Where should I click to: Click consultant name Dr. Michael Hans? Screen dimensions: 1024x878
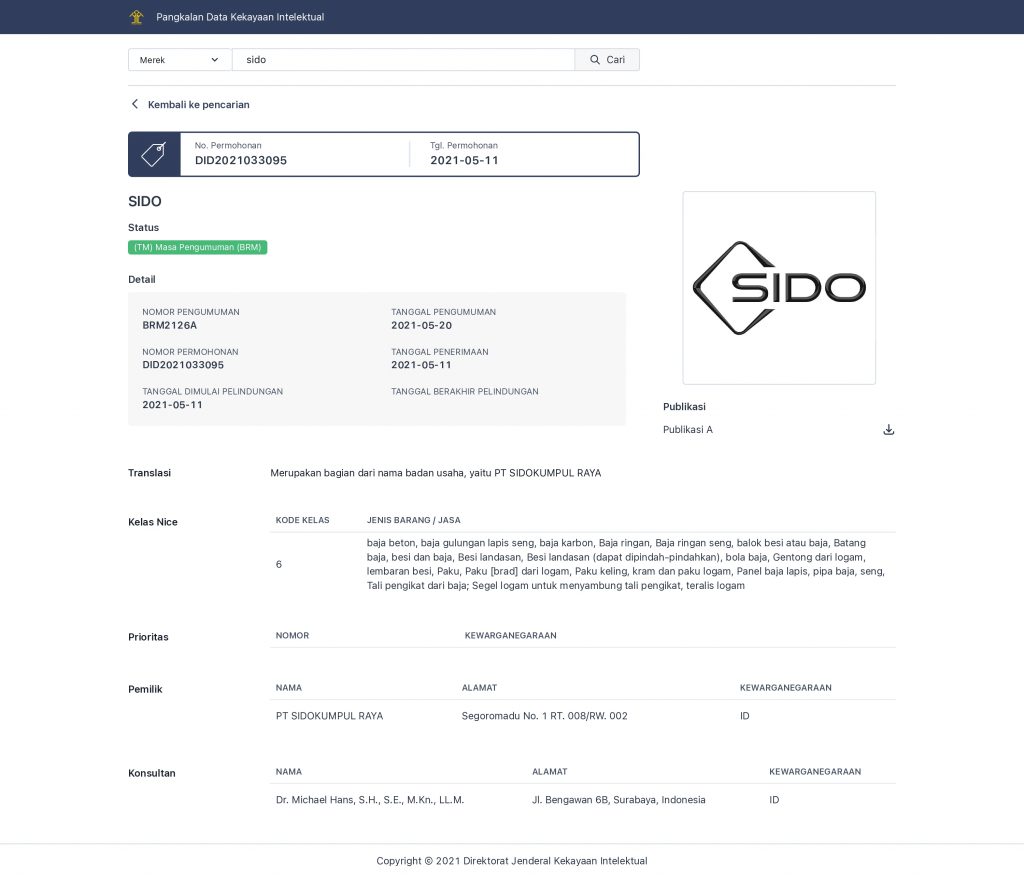tap(369, 800)
